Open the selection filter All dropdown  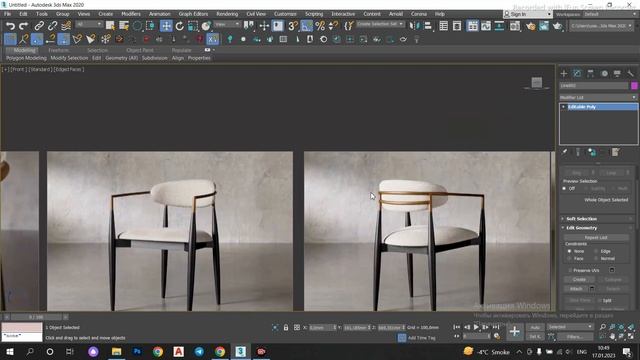tap(89, 24)
